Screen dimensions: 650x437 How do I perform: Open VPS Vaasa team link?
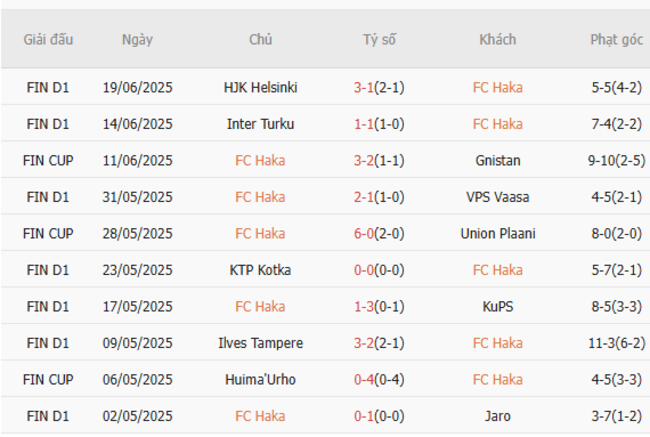tap(497, 197)
